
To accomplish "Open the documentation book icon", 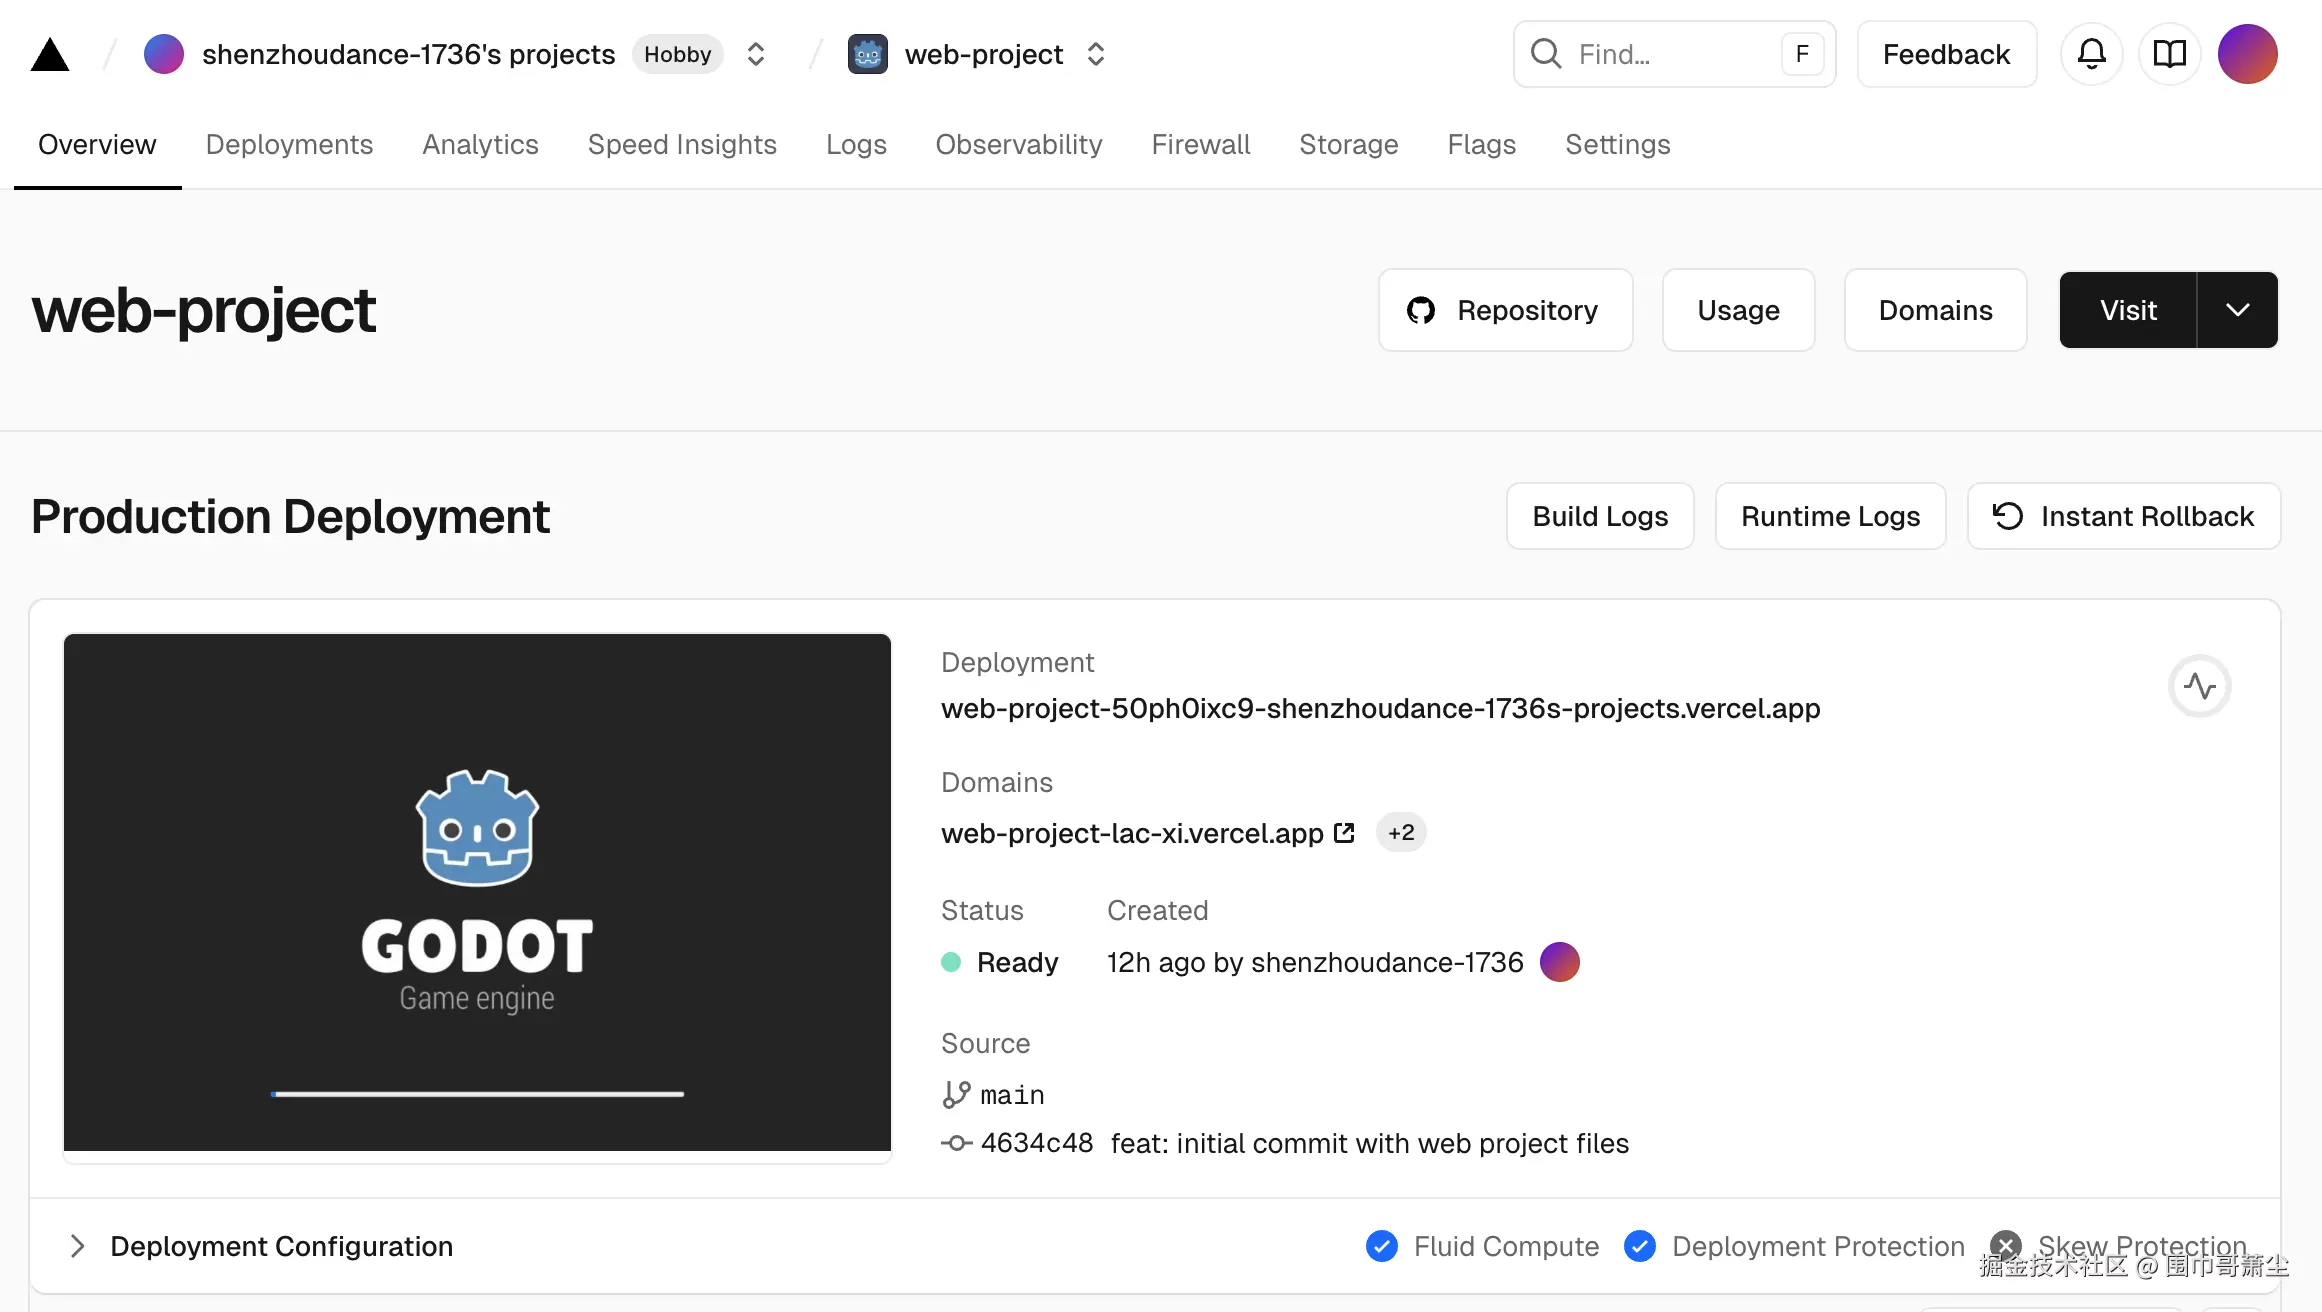I will (x=2169, y=54).
